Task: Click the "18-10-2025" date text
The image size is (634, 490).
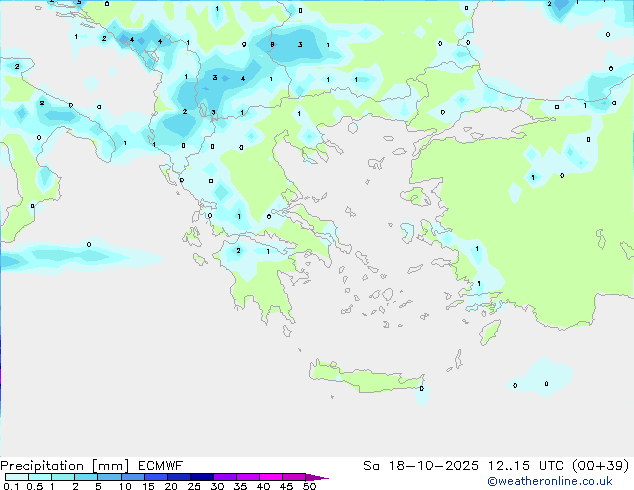Action: [433, 466]
